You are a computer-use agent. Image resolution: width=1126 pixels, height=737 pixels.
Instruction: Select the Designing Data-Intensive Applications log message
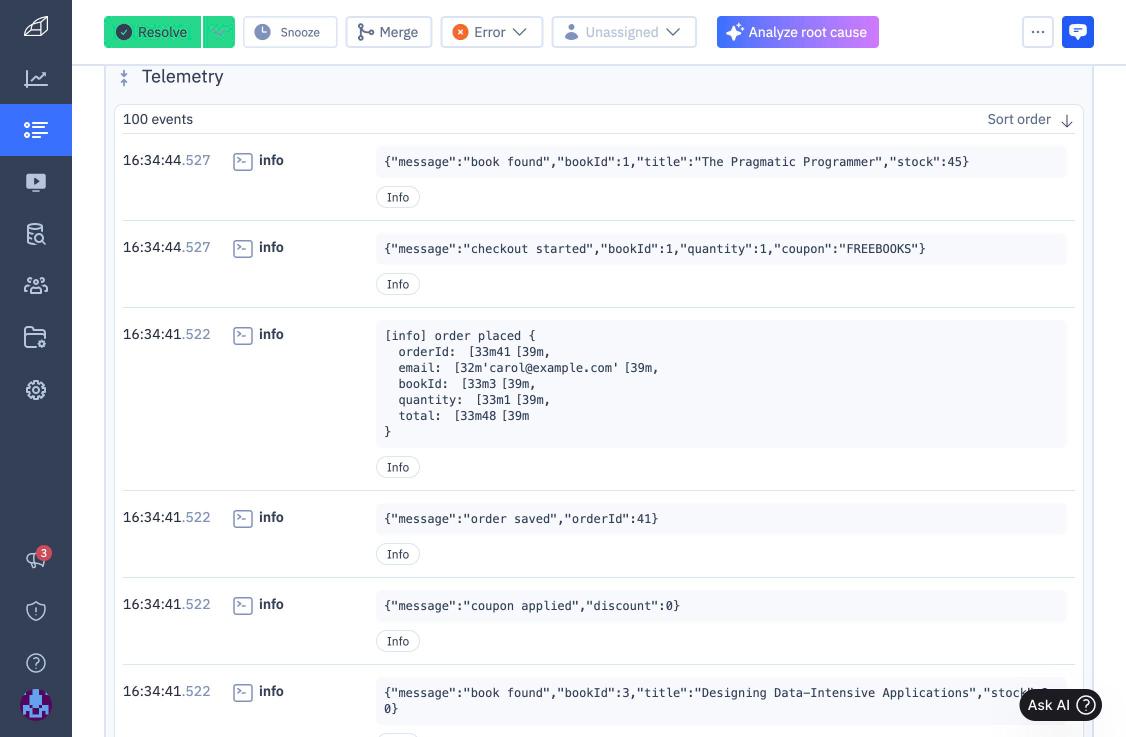[x=721, y=701]
